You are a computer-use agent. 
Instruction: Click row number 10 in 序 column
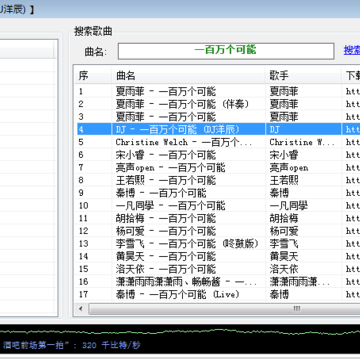pyautogui.click(x=83, y=205)
